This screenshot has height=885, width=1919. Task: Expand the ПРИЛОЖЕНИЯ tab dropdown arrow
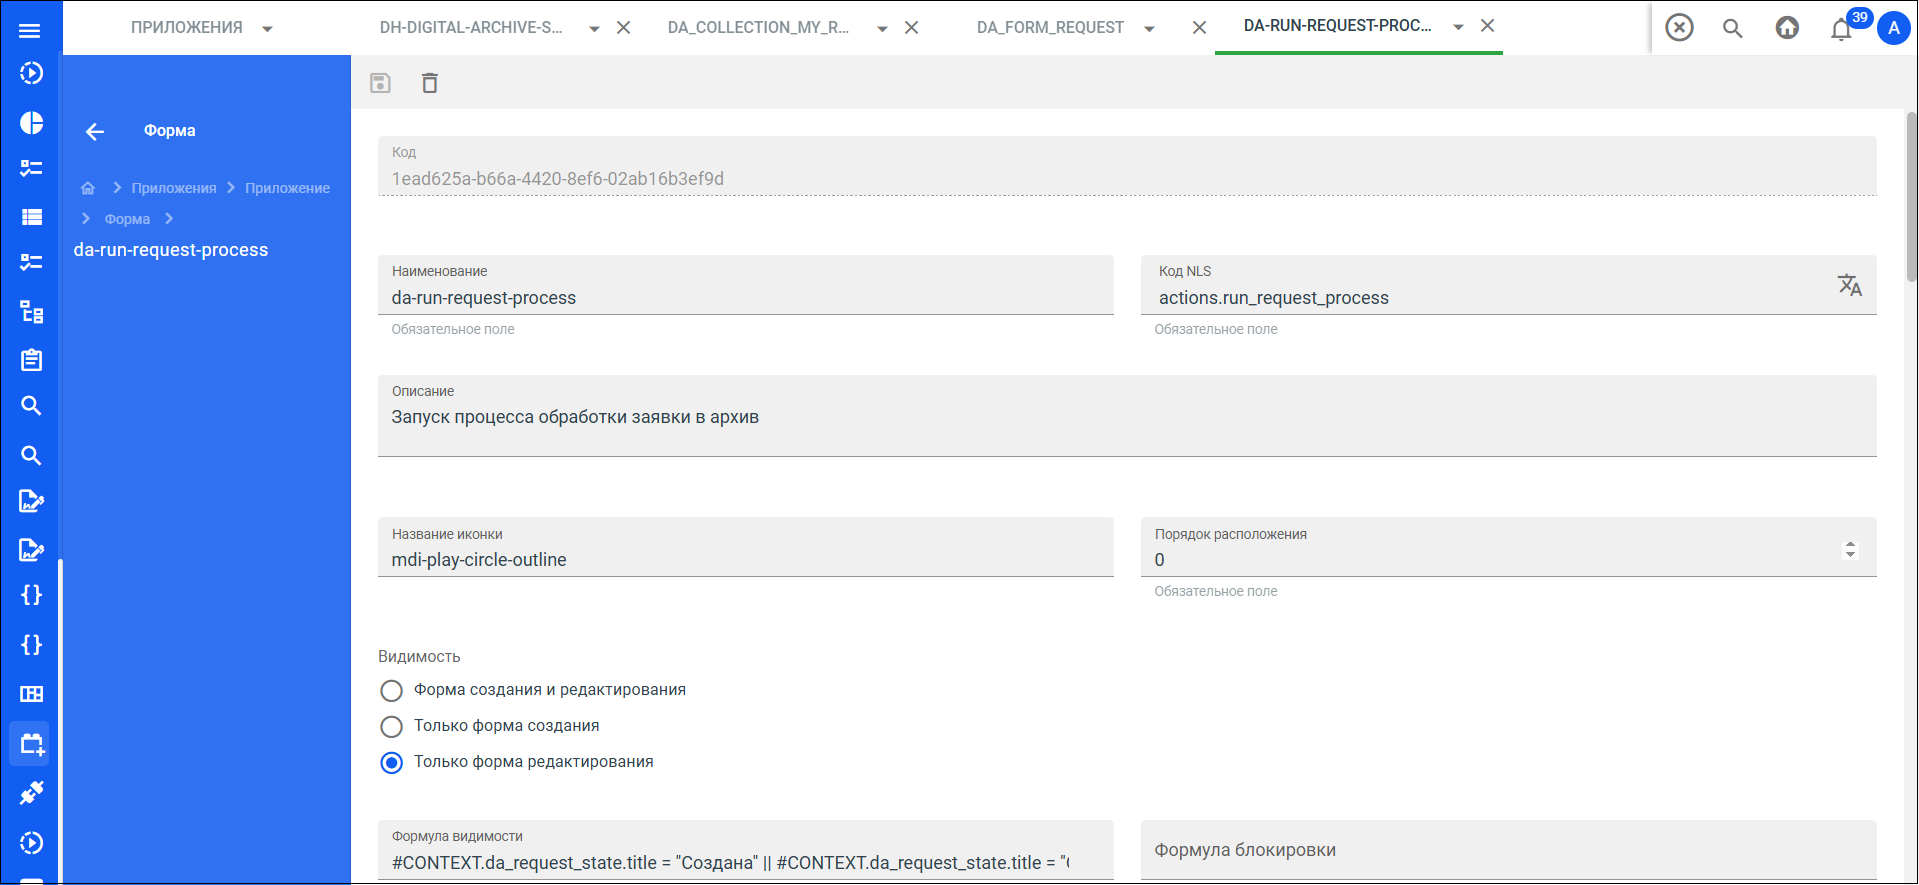267,29
